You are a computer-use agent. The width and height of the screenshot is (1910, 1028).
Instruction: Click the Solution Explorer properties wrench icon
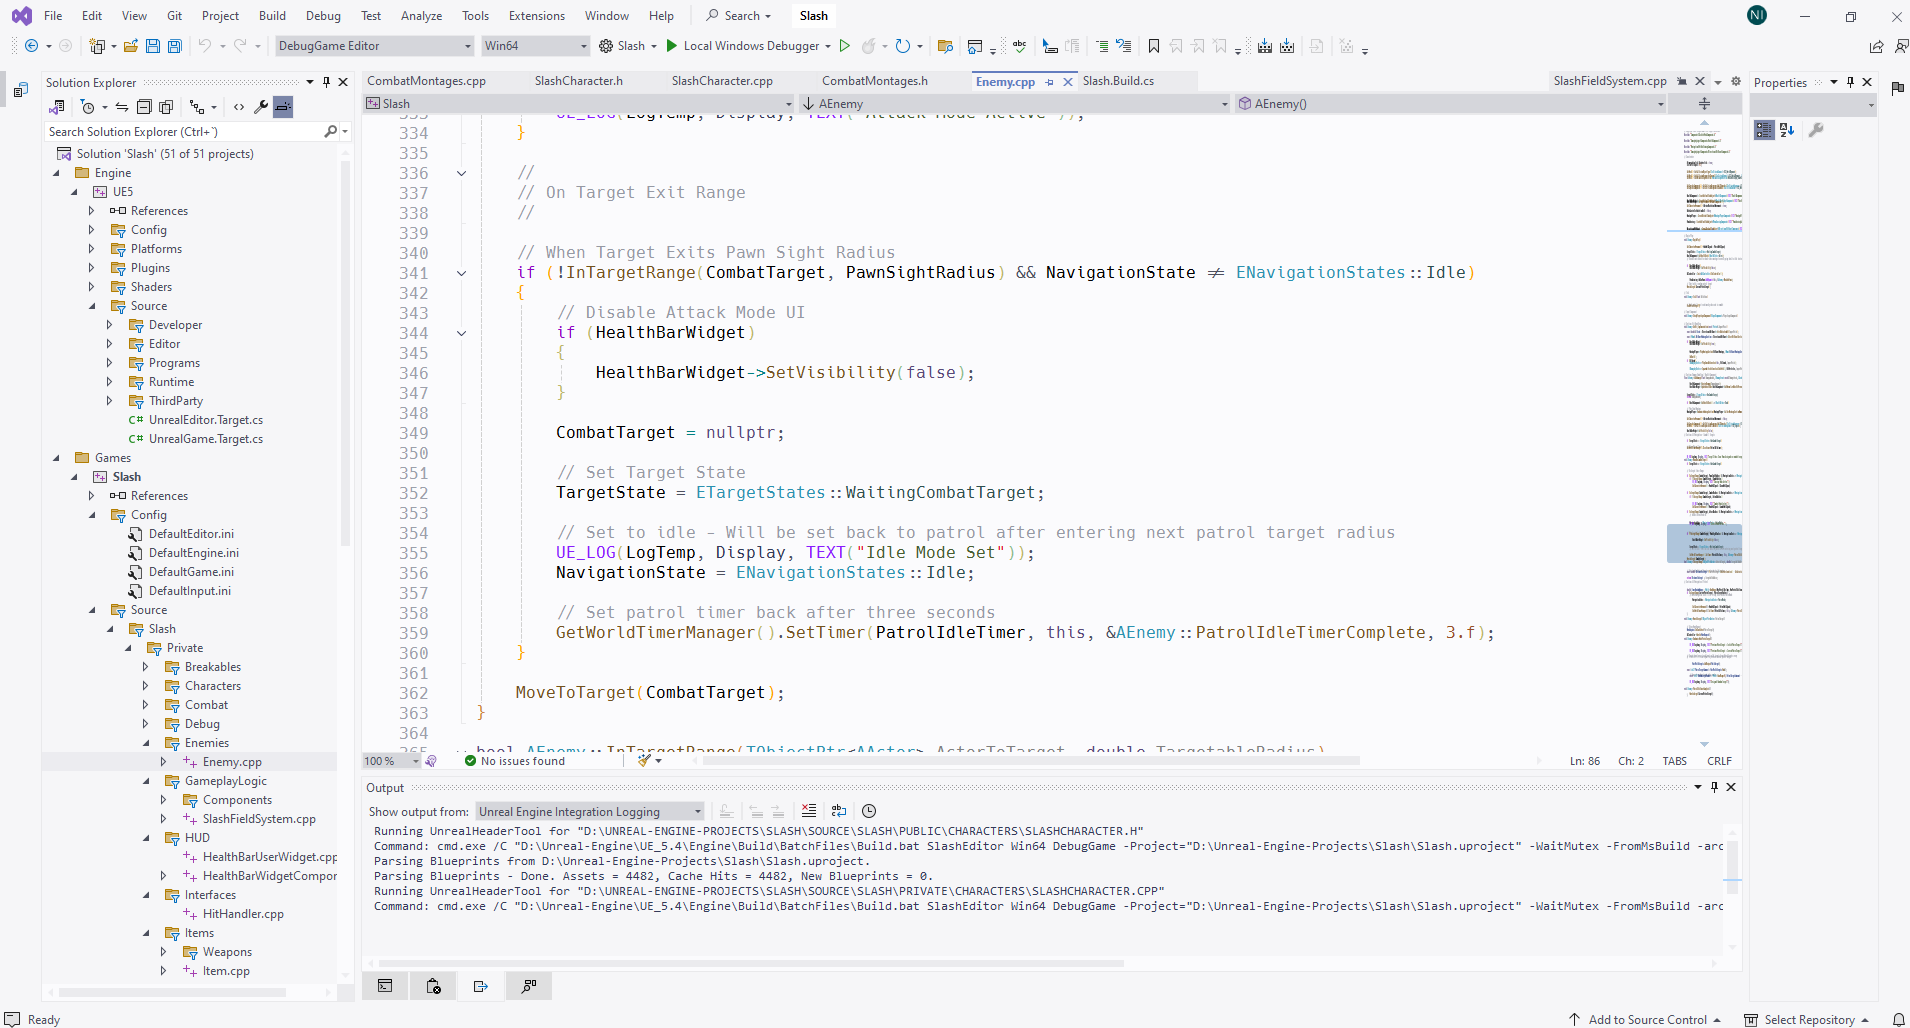(261, 107)
